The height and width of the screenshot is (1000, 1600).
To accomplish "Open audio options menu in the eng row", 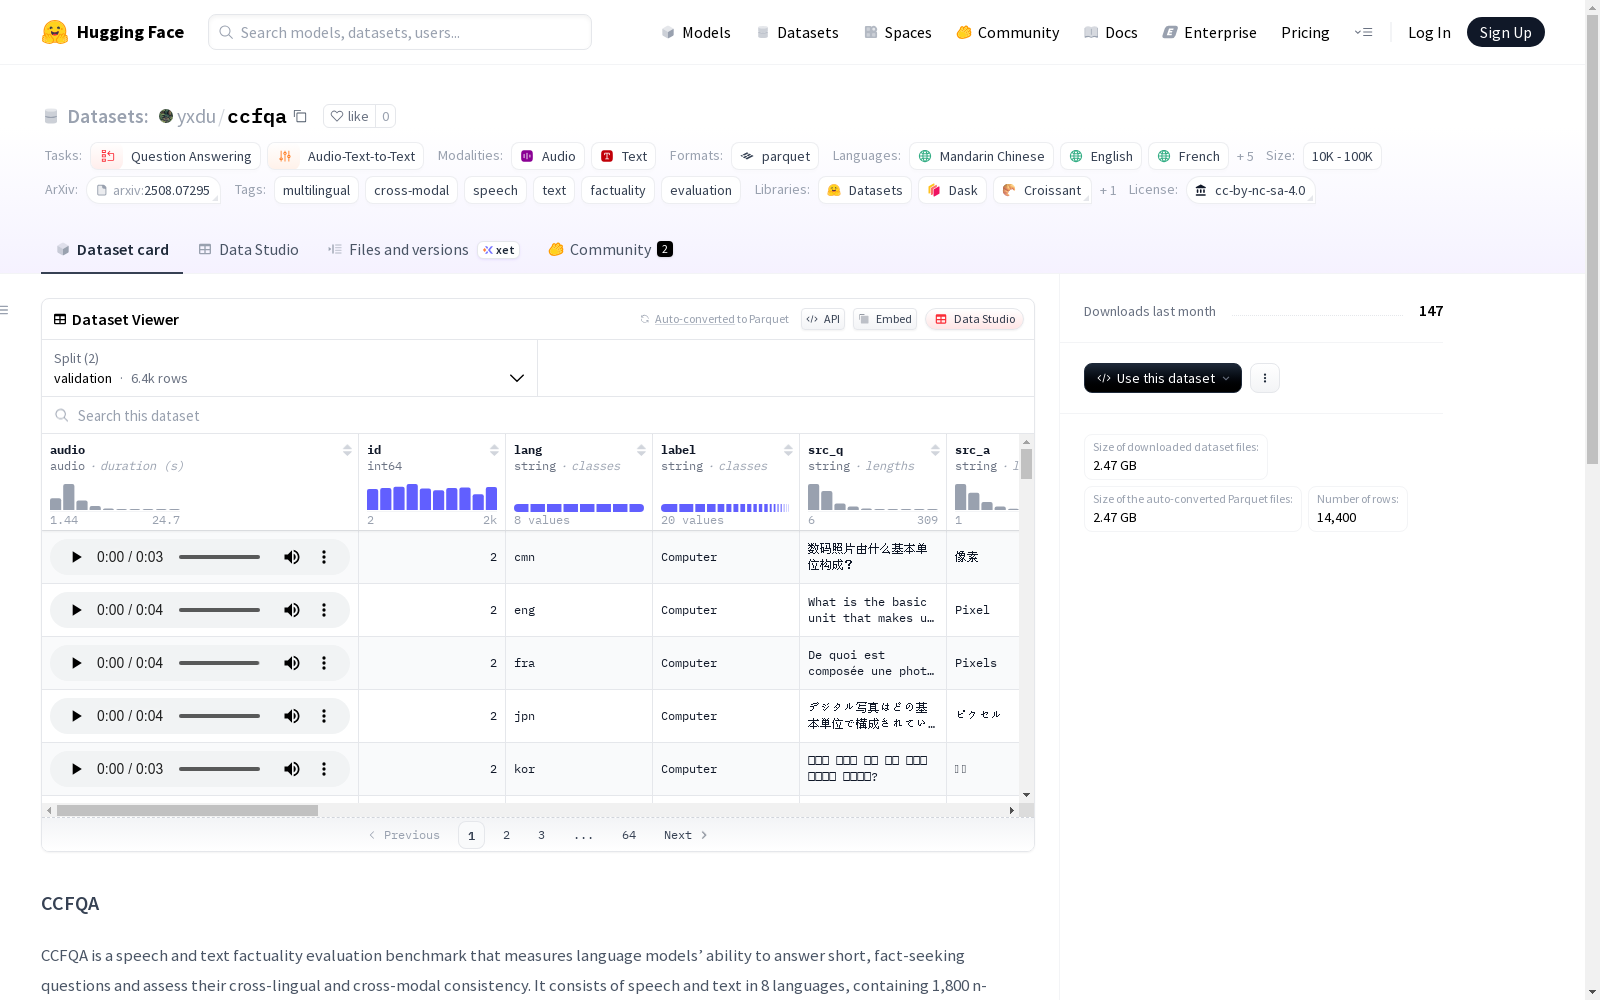I will pos(324,610).
